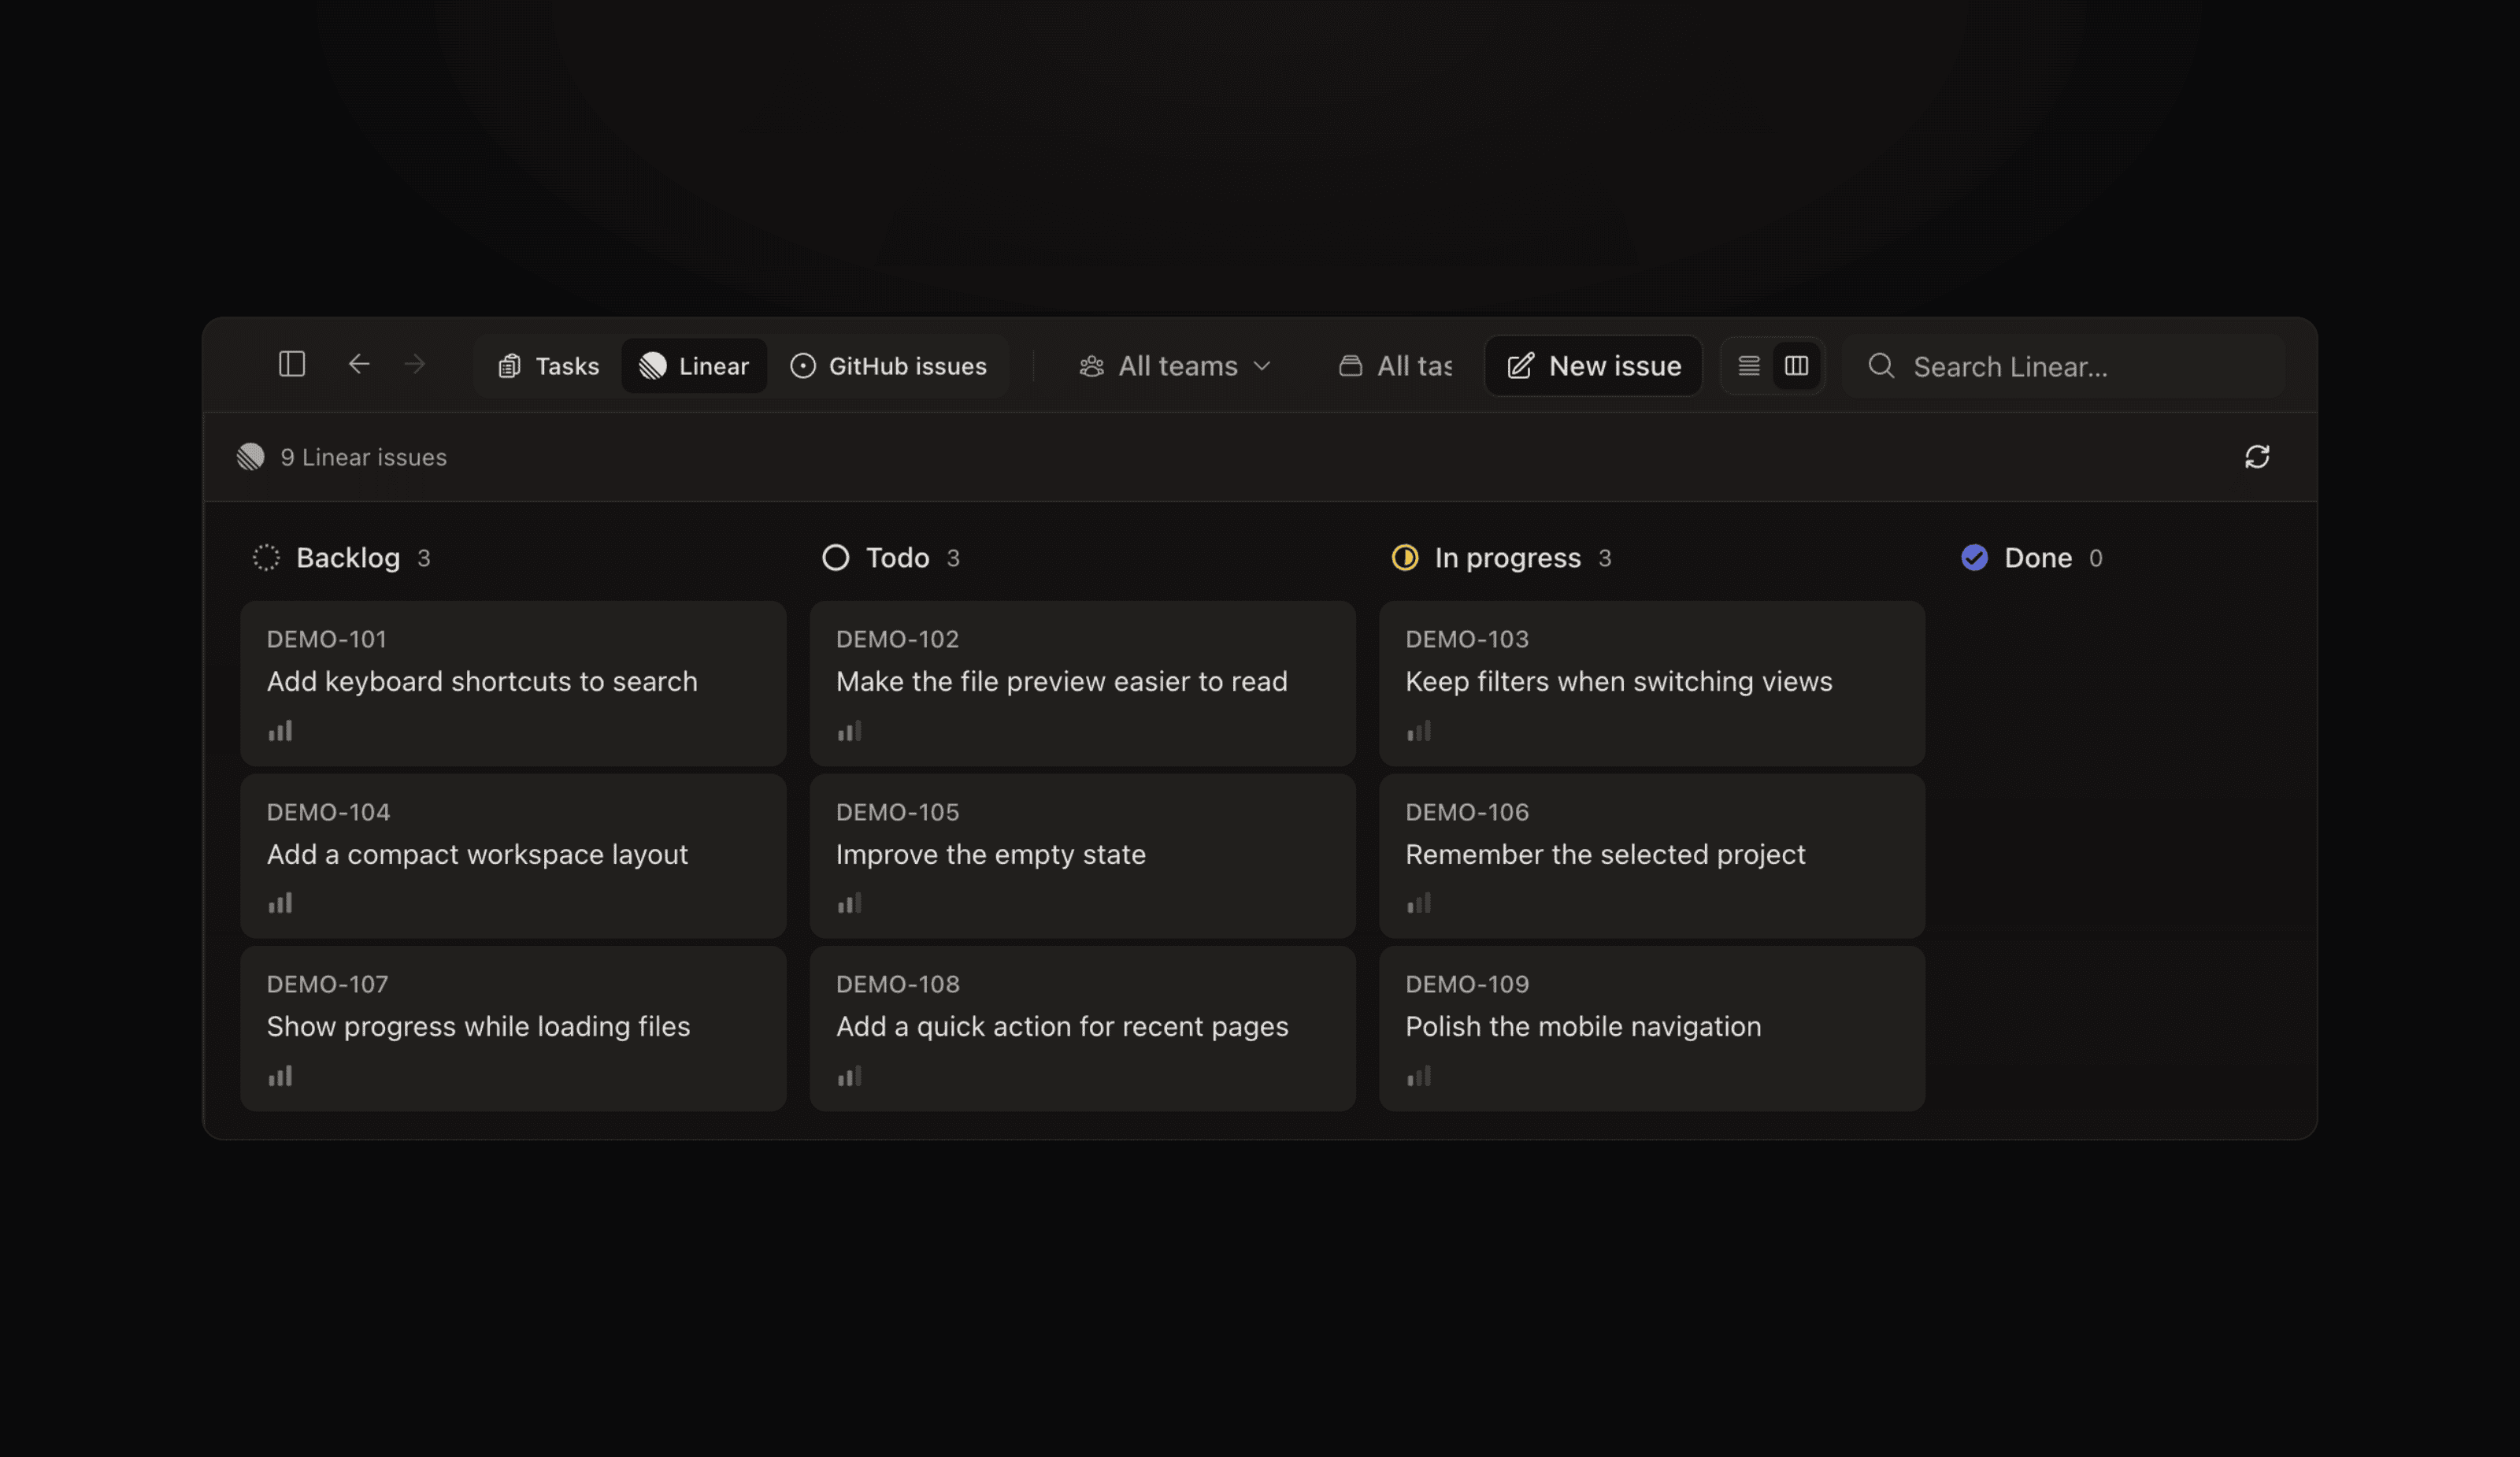Create a New issue
2520x1457 pixels.
1594,366
